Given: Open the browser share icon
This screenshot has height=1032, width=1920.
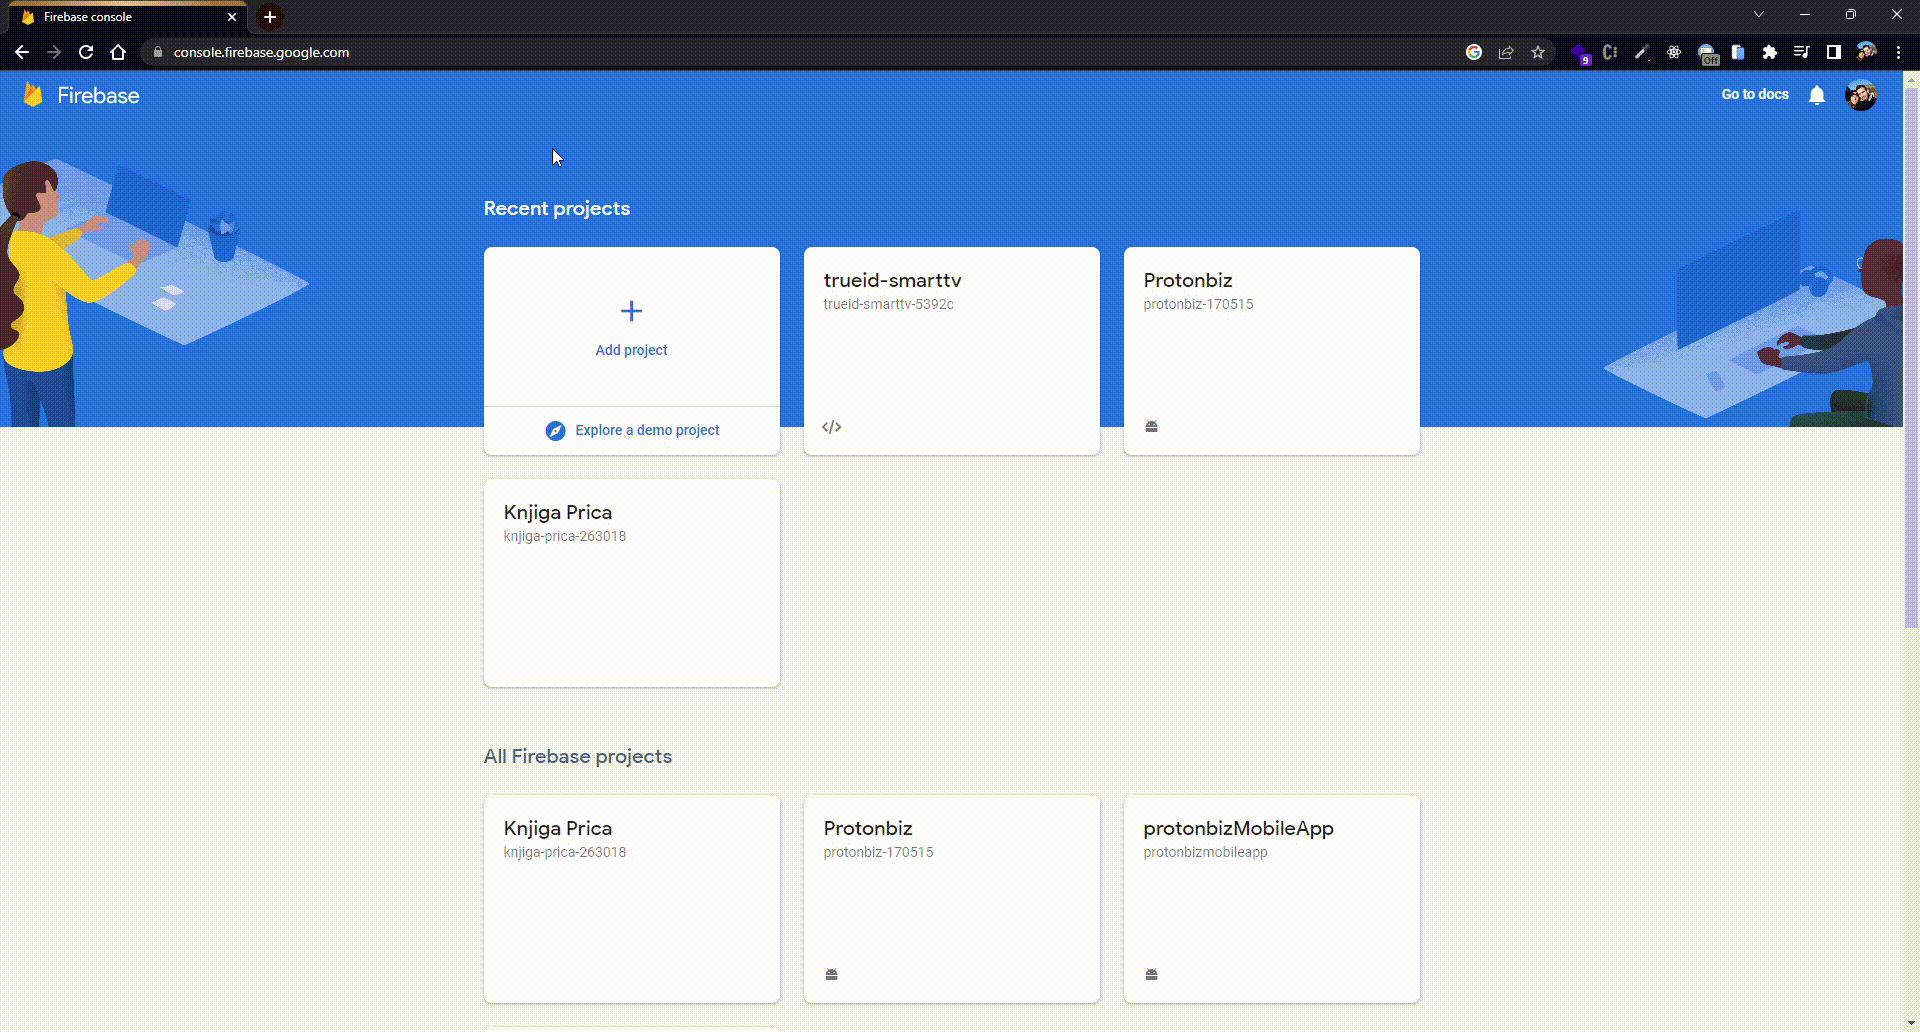Looking at the screenshot, I should tap(1506, 52).
